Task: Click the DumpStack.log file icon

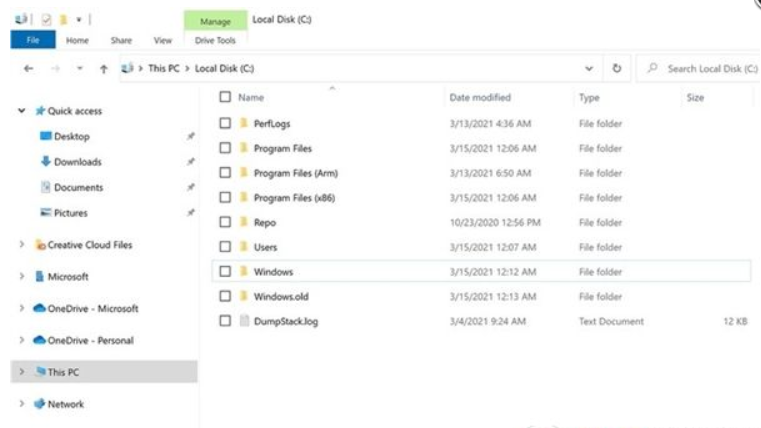Action: 243,321
